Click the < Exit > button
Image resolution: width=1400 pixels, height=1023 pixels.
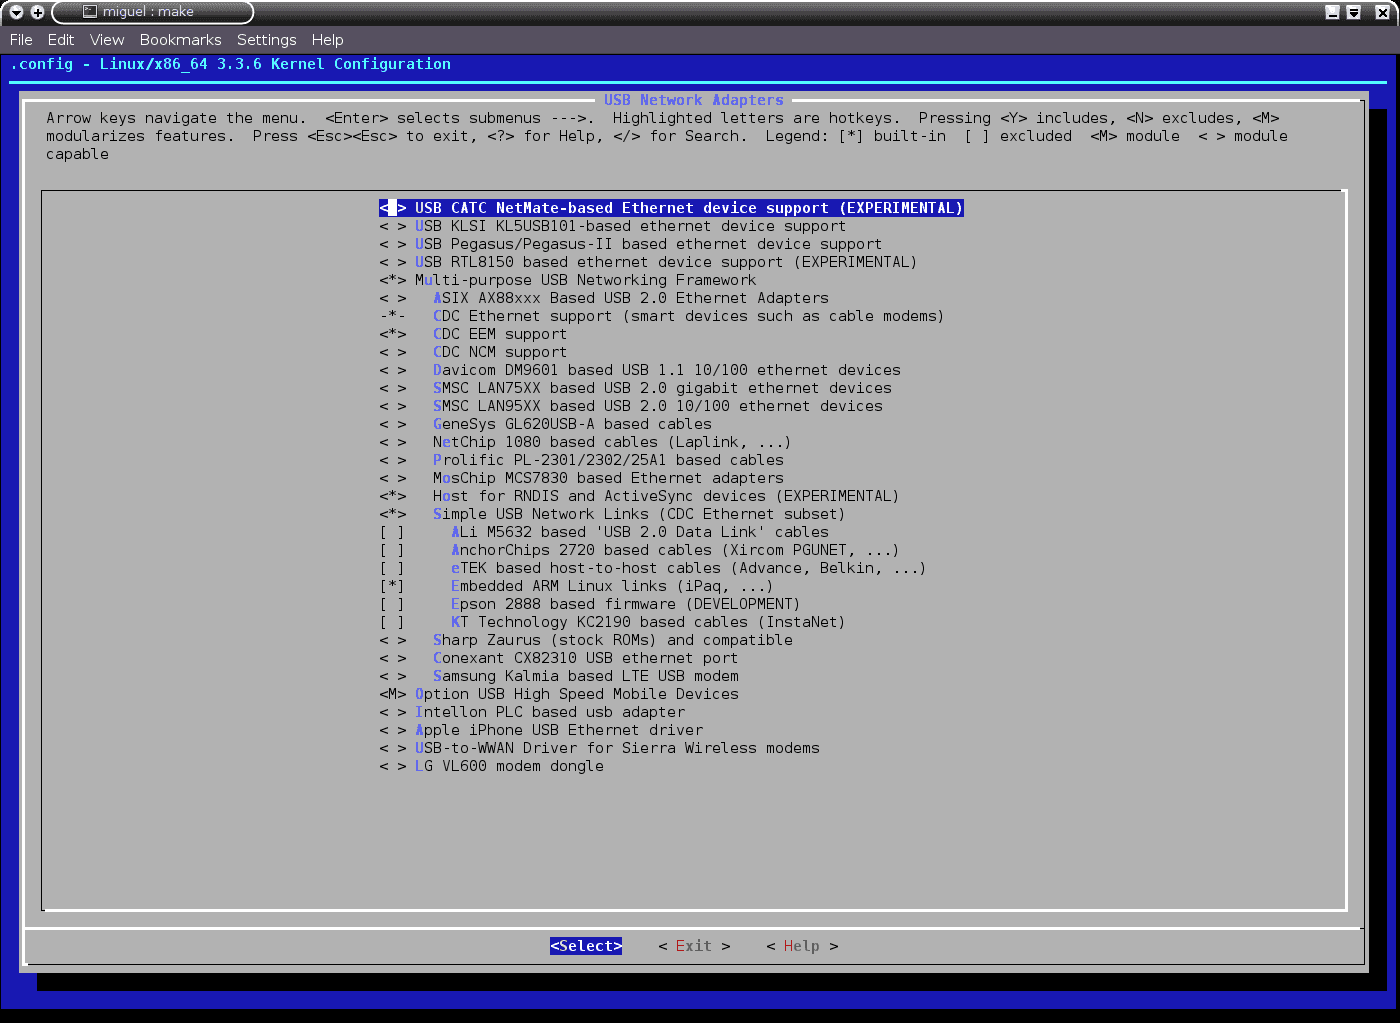[x=694, y=946]
